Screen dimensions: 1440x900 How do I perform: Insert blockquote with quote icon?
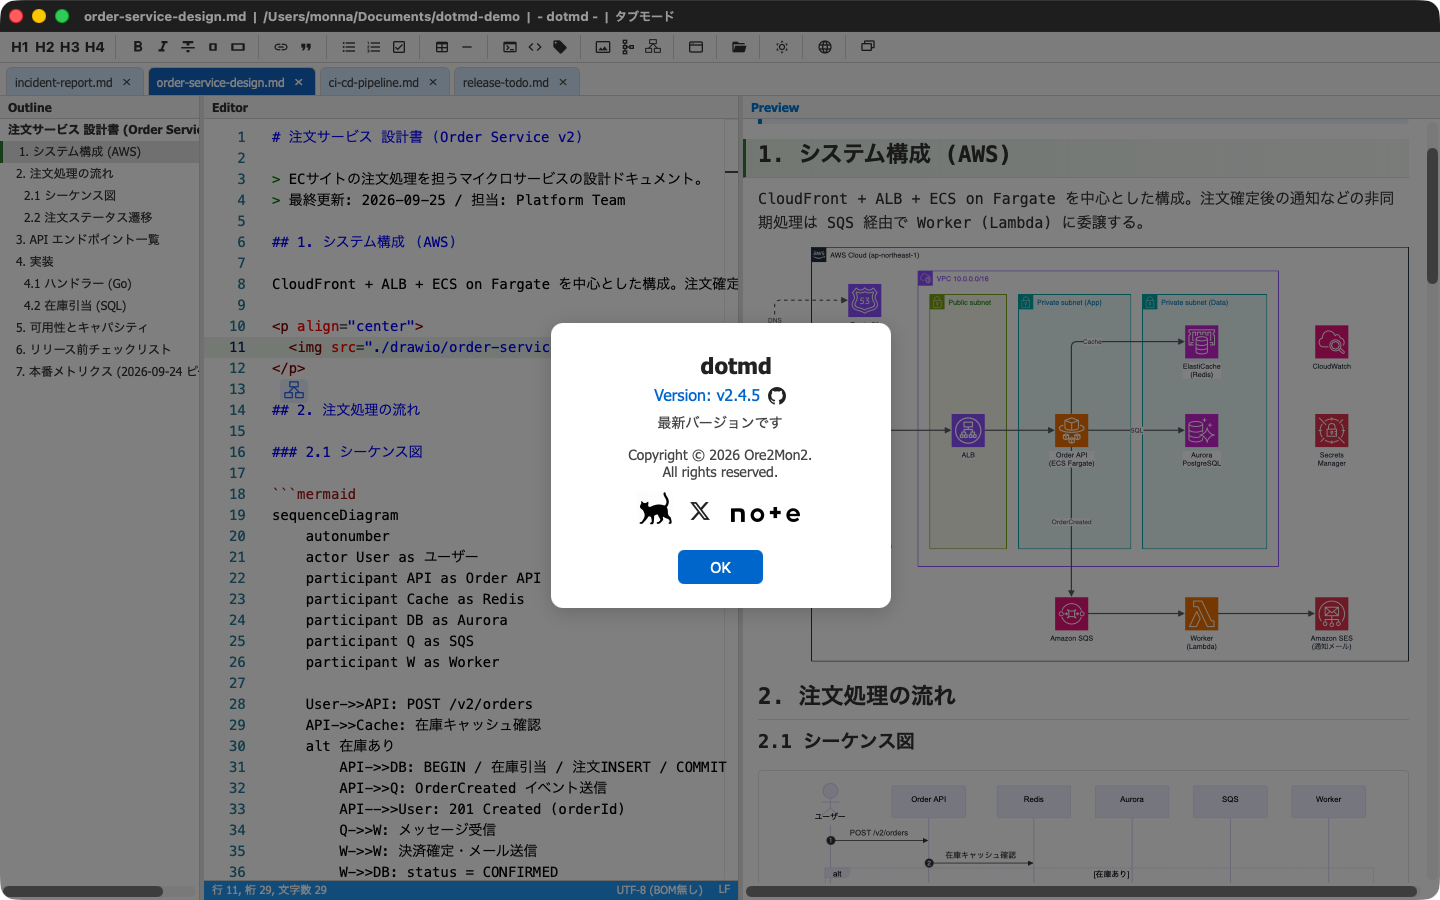(x=306, y=47)
